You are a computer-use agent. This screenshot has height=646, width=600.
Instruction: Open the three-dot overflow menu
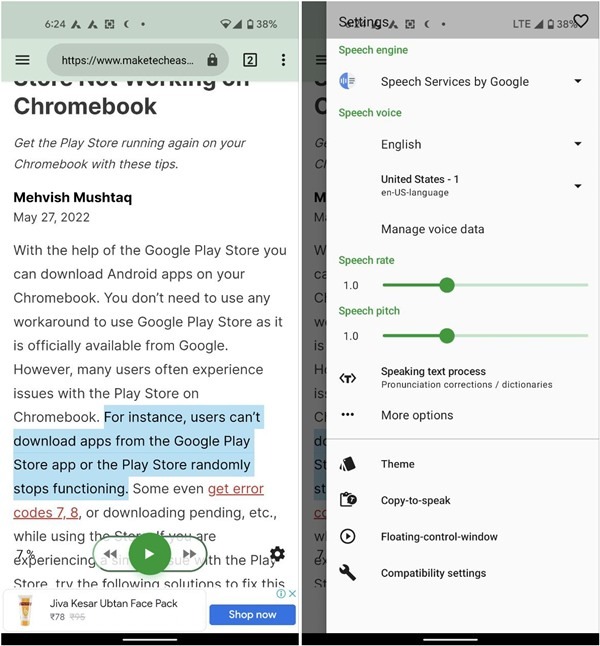click(283, 60)
